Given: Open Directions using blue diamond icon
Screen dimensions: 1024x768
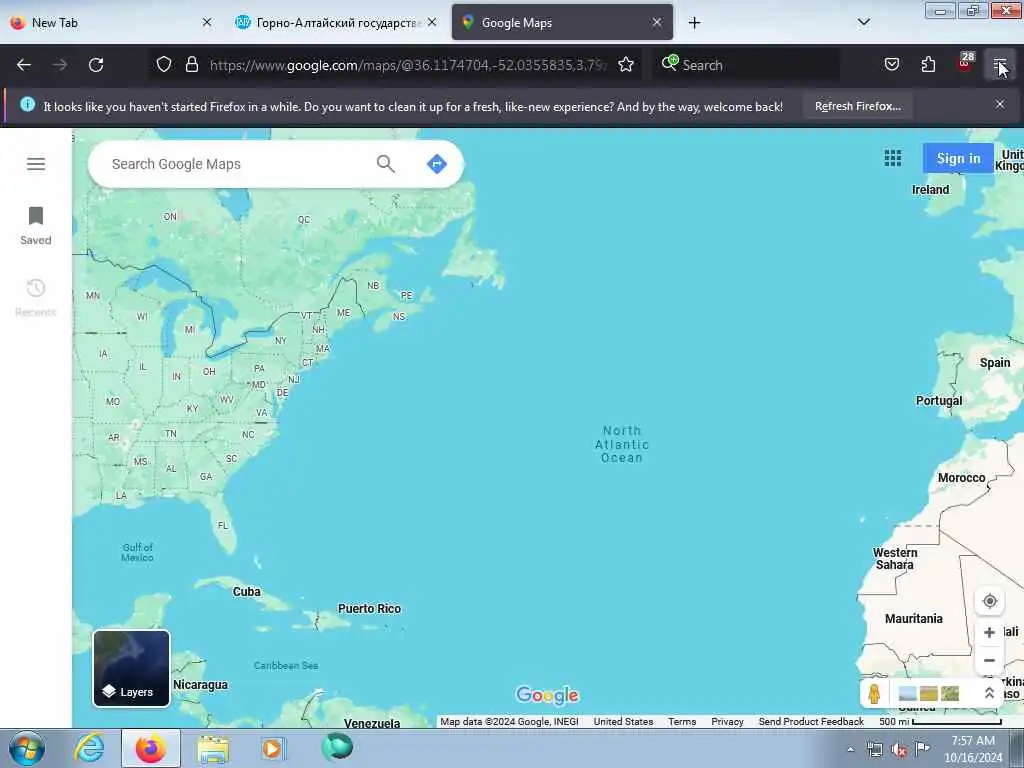Looking at the screenshot, I should pos(437,164).
